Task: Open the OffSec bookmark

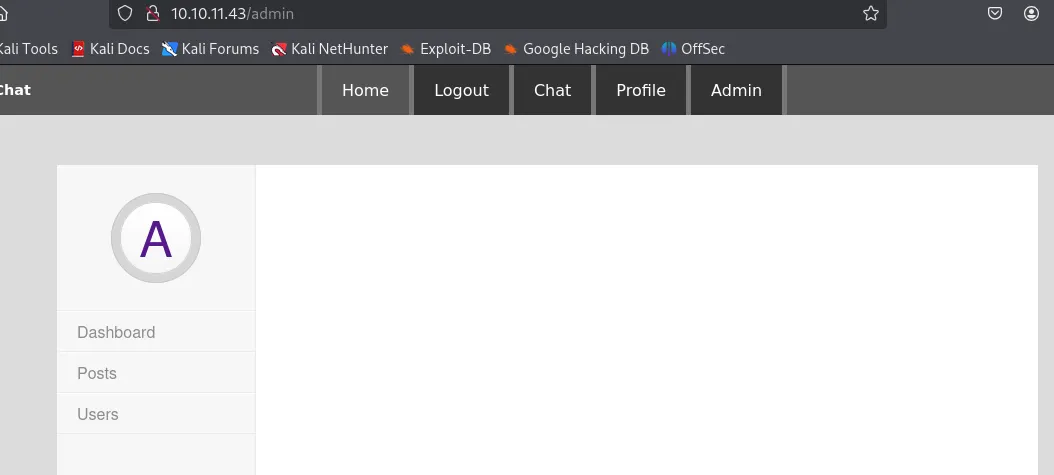Action: click(693, 49)
